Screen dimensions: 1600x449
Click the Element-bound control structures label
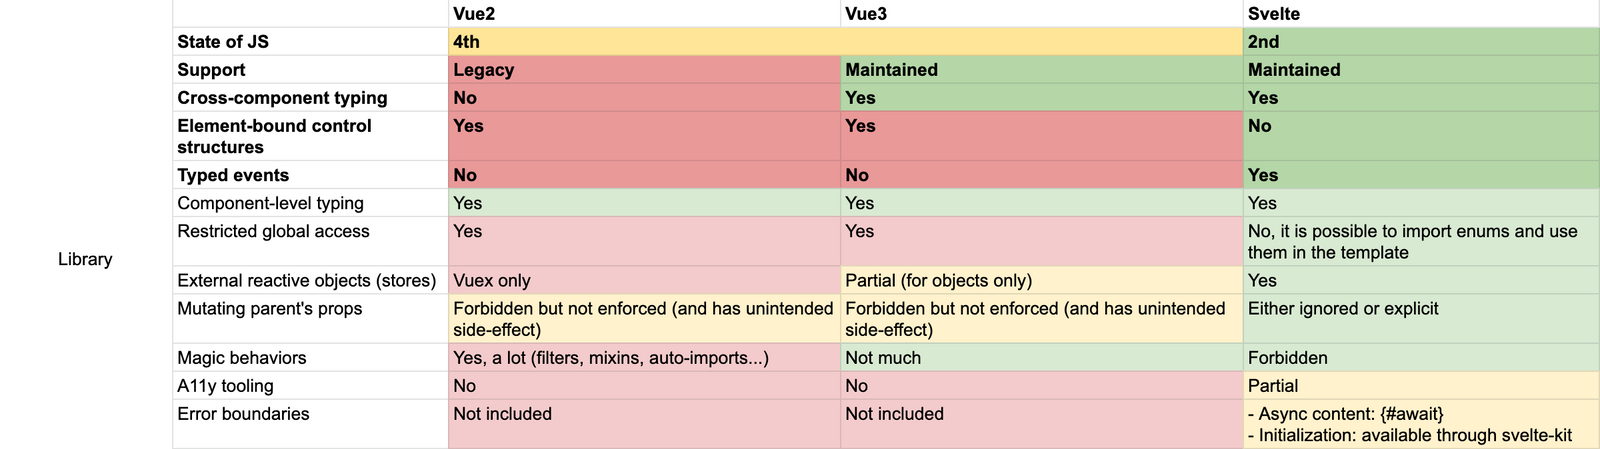click(x=310, y=136)
